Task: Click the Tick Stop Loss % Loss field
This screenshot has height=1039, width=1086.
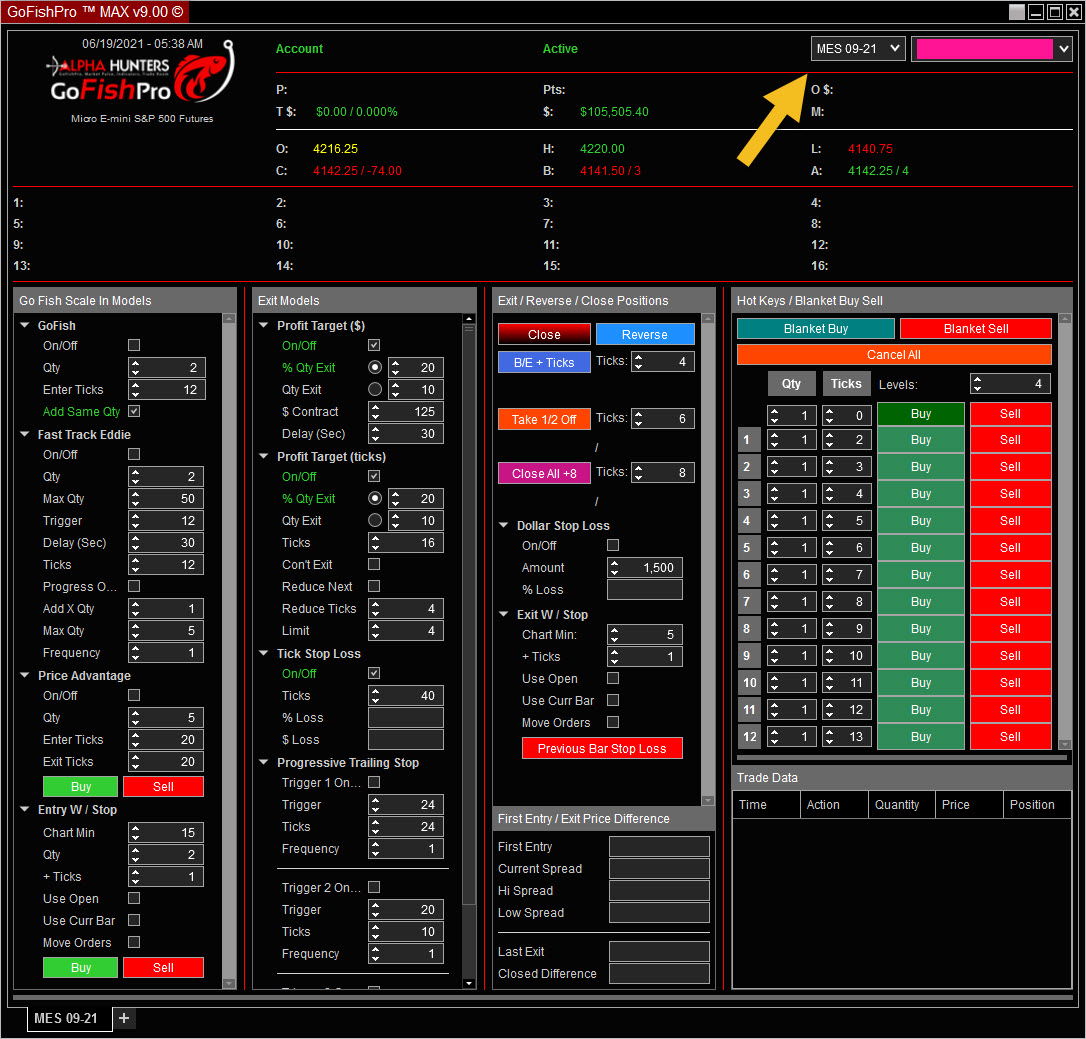Action: tap(406, 718)
